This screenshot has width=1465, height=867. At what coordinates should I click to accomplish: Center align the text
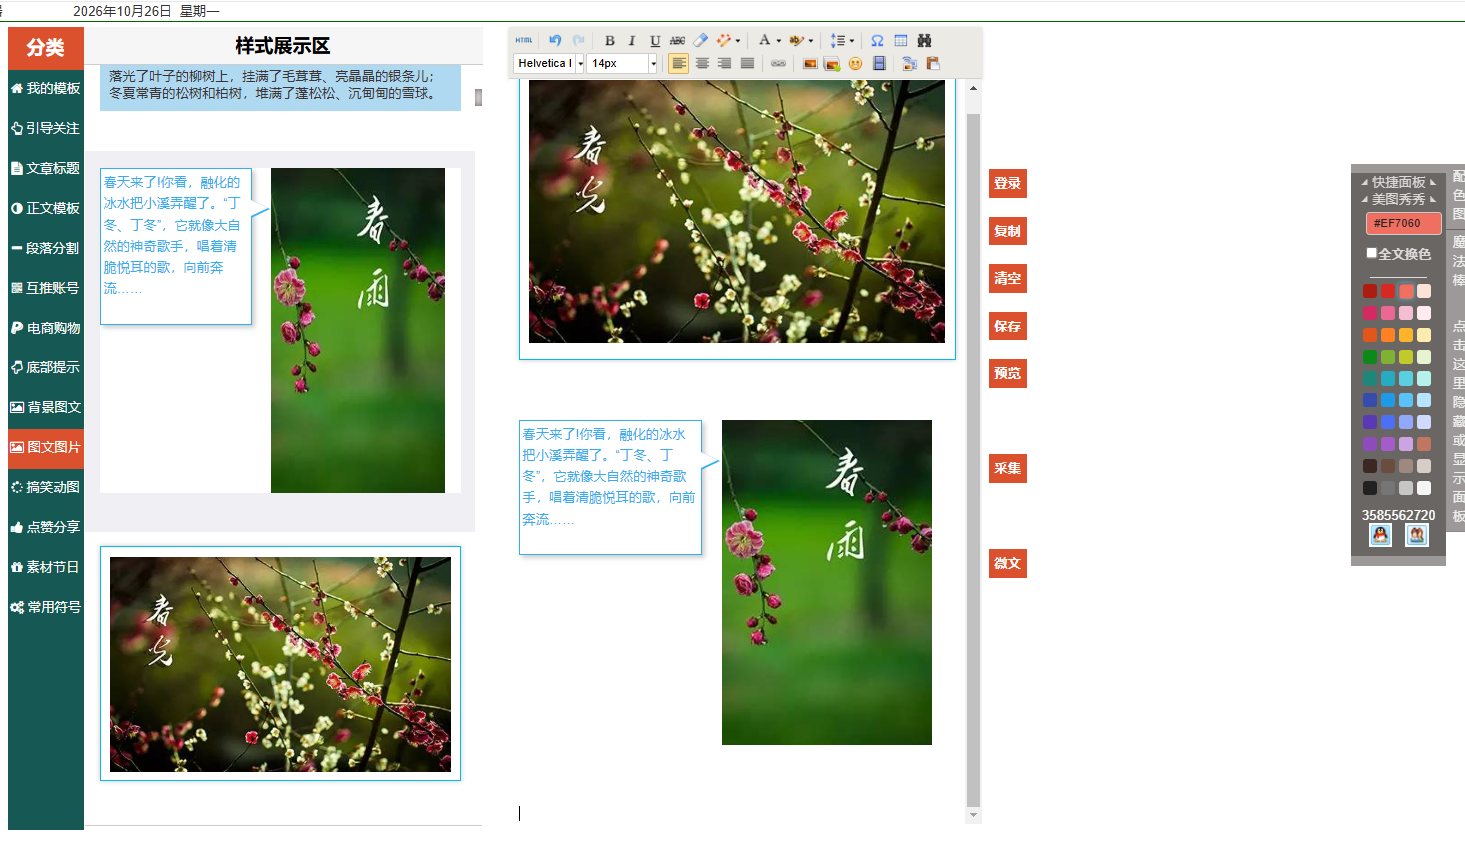coord(702,63)
